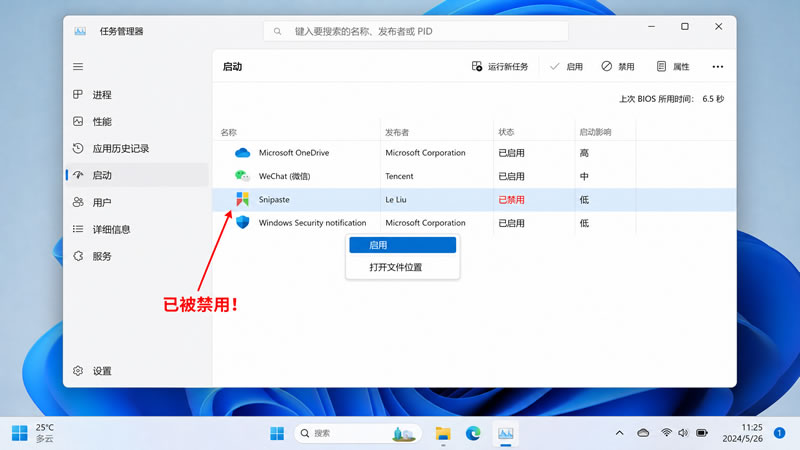The height and width of the screenshot is (450, 800).
Task: Click OneDrive's startup impact 高 cell
Action: pos(584,153)
